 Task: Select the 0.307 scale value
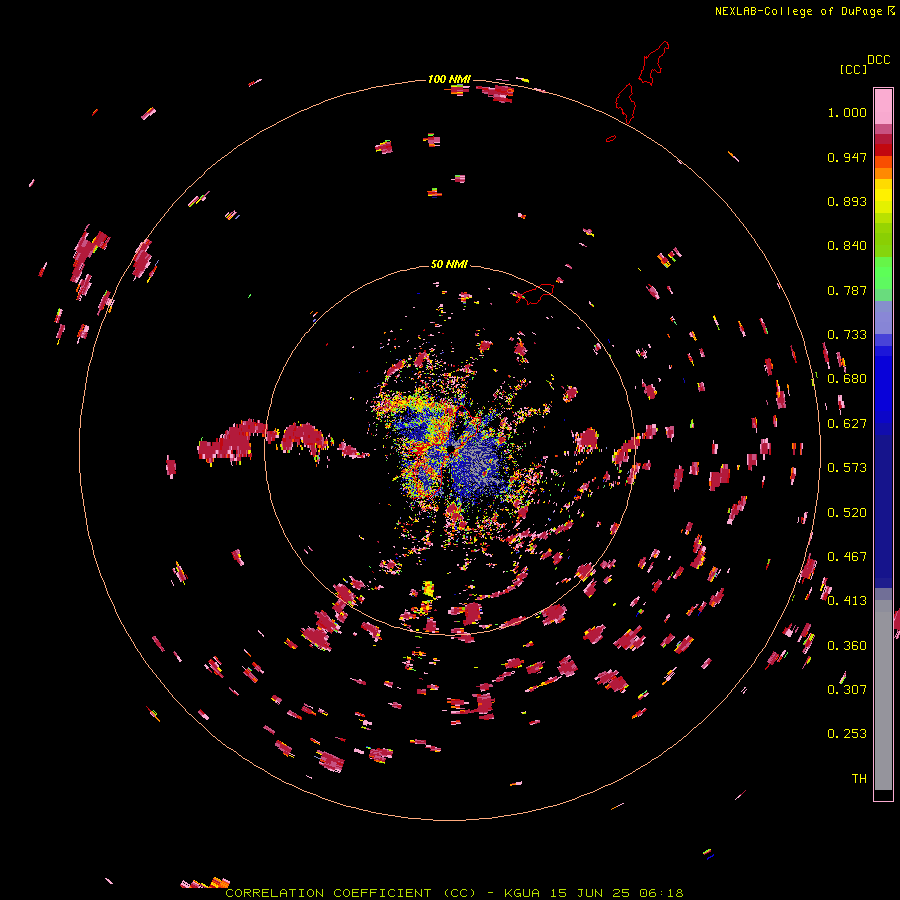847,690
